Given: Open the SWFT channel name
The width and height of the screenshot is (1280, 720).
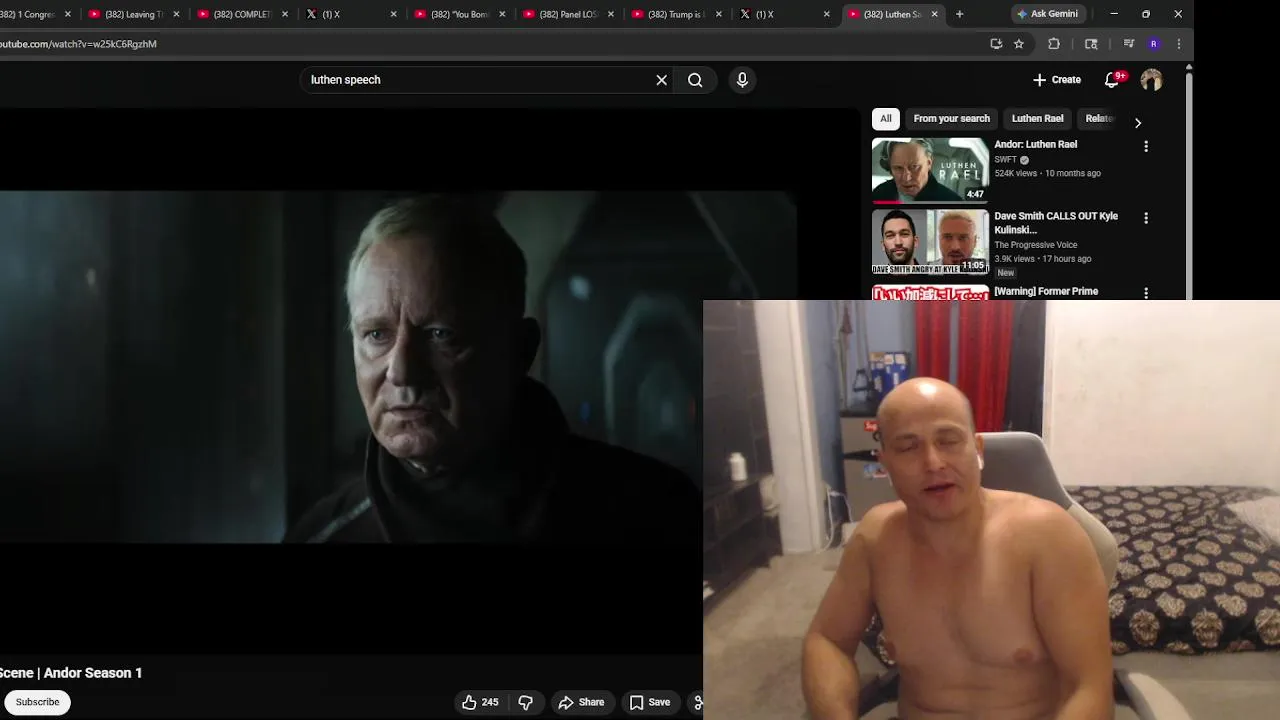Looking at the screenshot, I should (x=1005, y=160).
